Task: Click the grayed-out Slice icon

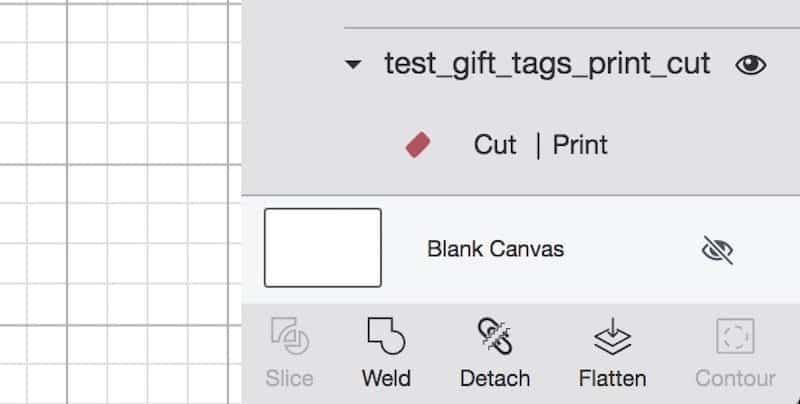Action: point(289,336)
